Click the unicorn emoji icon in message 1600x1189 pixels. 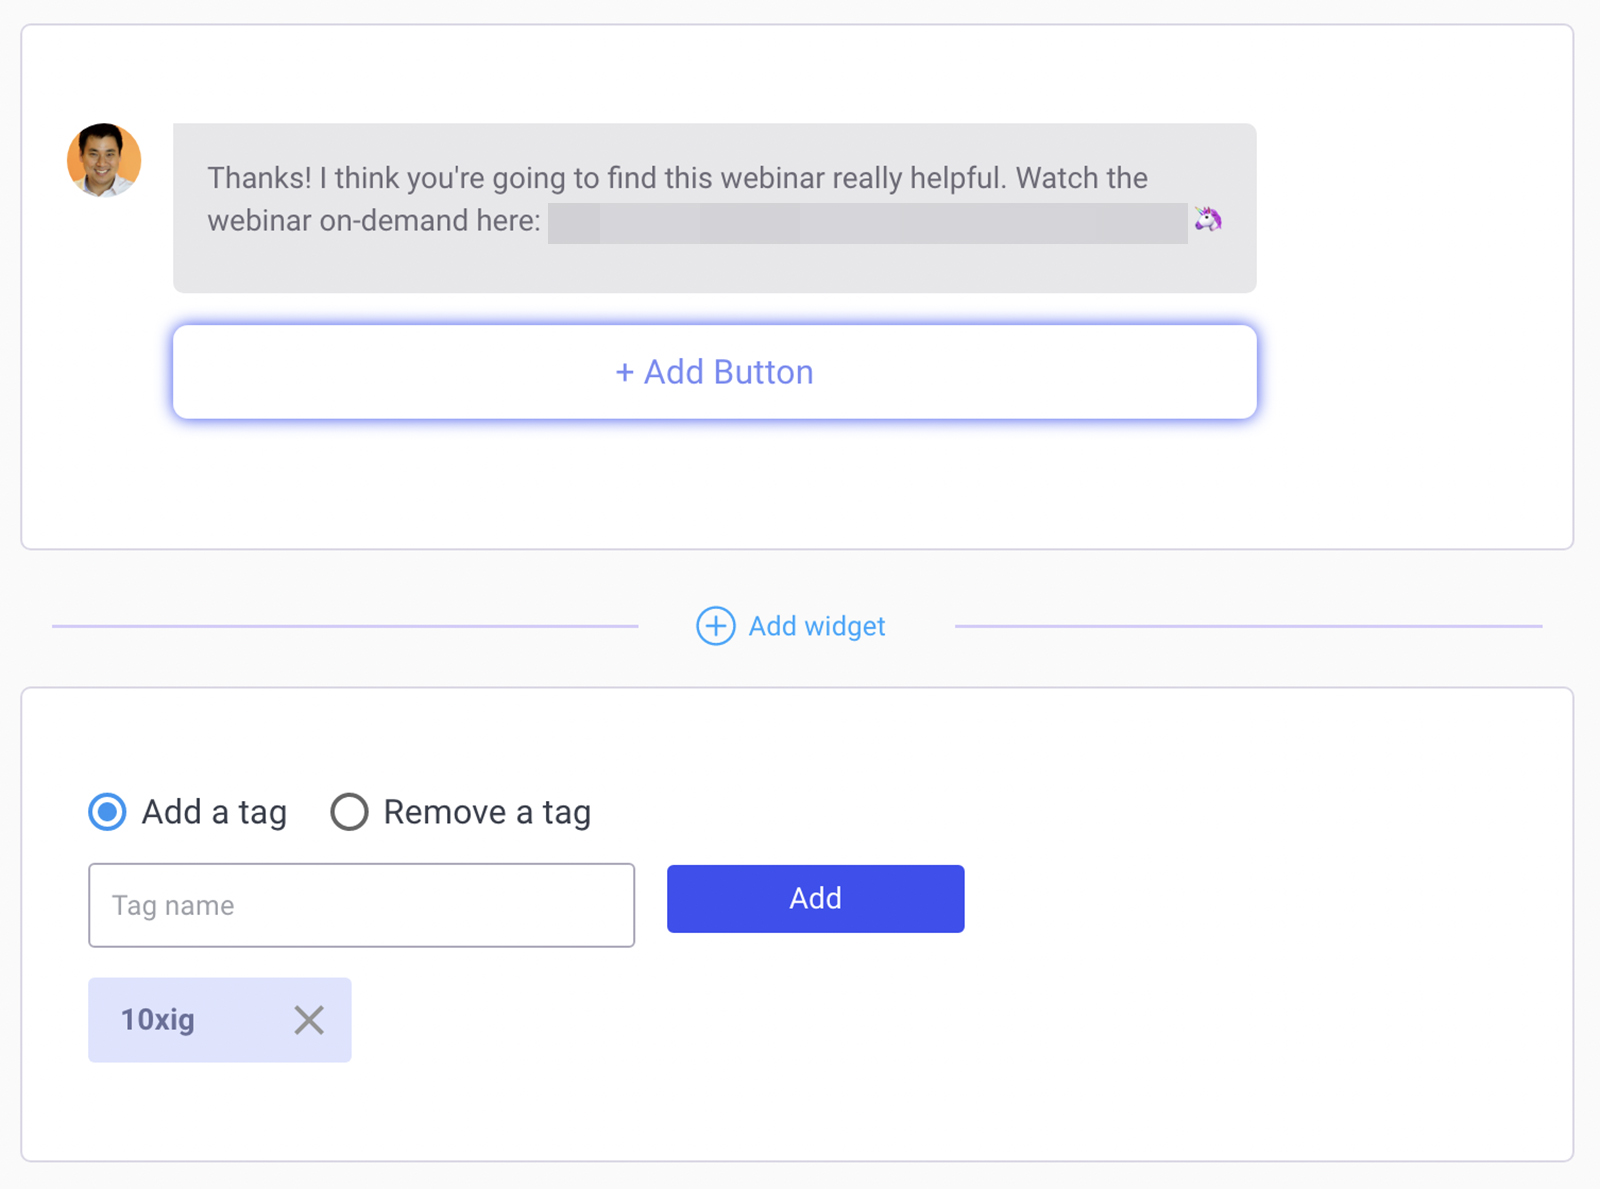click(x=1208, y=219)
